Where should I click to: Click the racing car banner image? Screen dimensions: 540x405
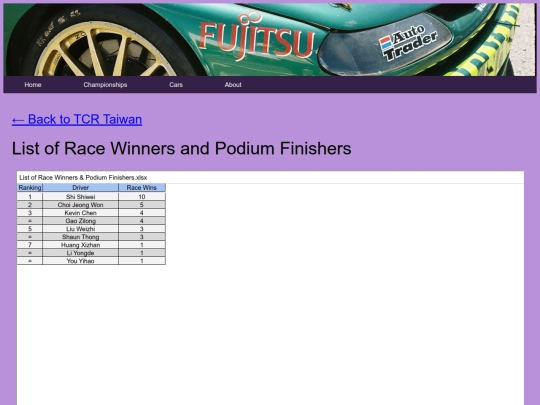point(270,40)
